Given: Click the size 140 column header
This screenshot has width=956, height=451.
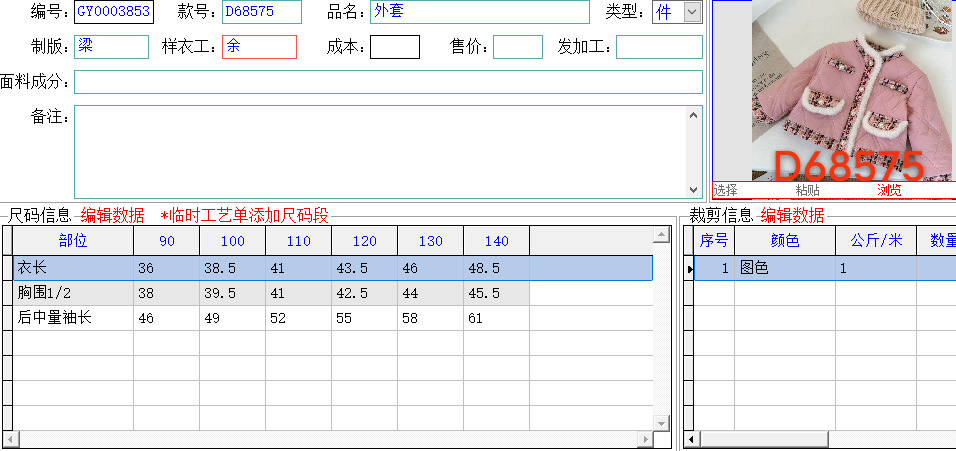Looking at the screenshot, I should tap(496, 241).
